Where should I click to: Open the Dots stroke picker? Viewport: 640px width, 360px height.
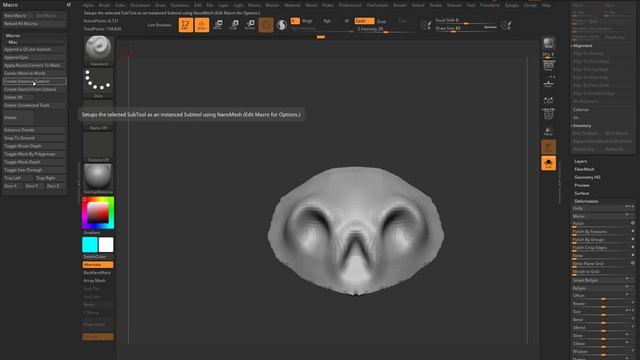98,83
